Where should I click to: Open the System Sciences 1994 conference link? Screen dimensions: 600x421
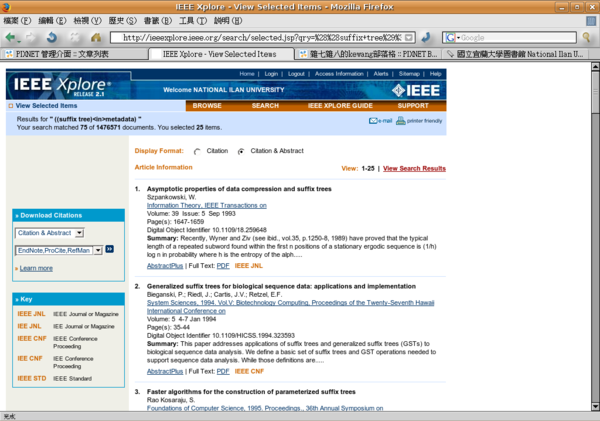click(290, 307)
